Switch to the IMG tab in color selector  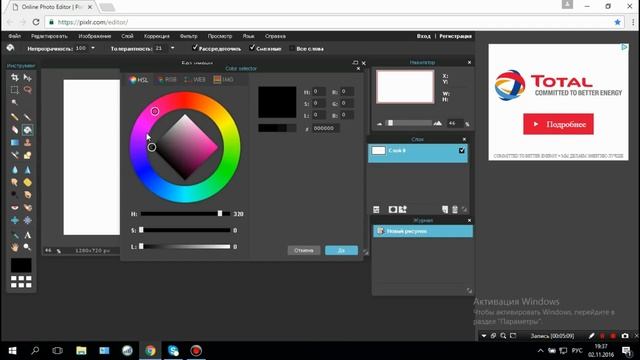point(223,80)
